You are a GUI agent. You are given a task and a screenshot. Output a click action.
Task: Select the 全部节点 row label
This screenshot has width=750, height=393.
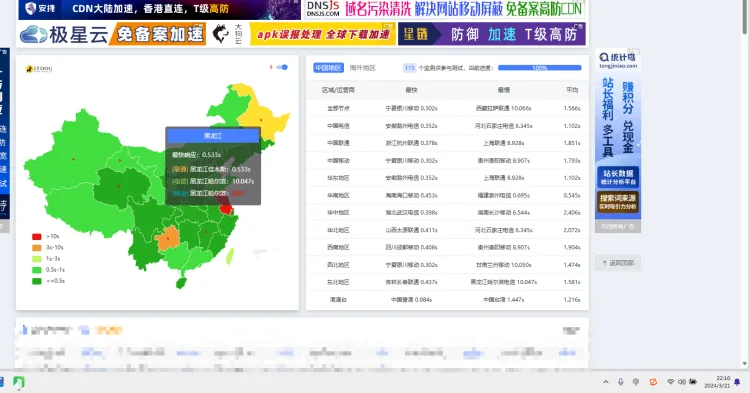[338, 109]
